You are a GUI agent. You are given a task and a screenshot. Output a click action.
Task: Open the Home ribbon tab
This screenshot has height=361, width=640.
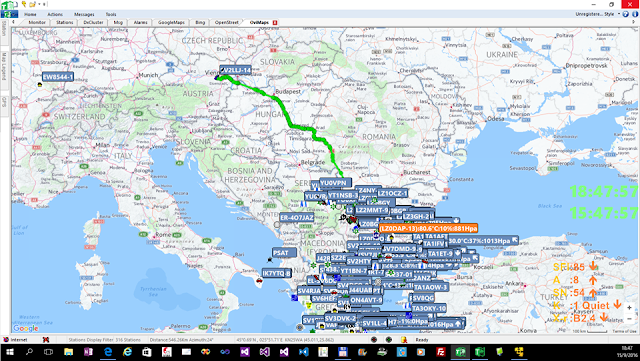tap(30, 14)
